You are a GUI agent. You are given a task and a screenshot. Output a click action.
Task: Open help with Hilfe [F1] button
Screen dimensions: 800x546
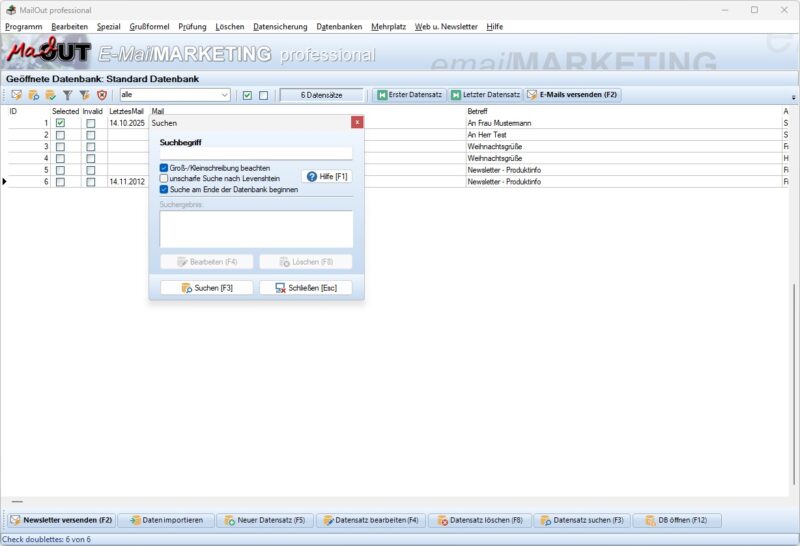[326, 176]
